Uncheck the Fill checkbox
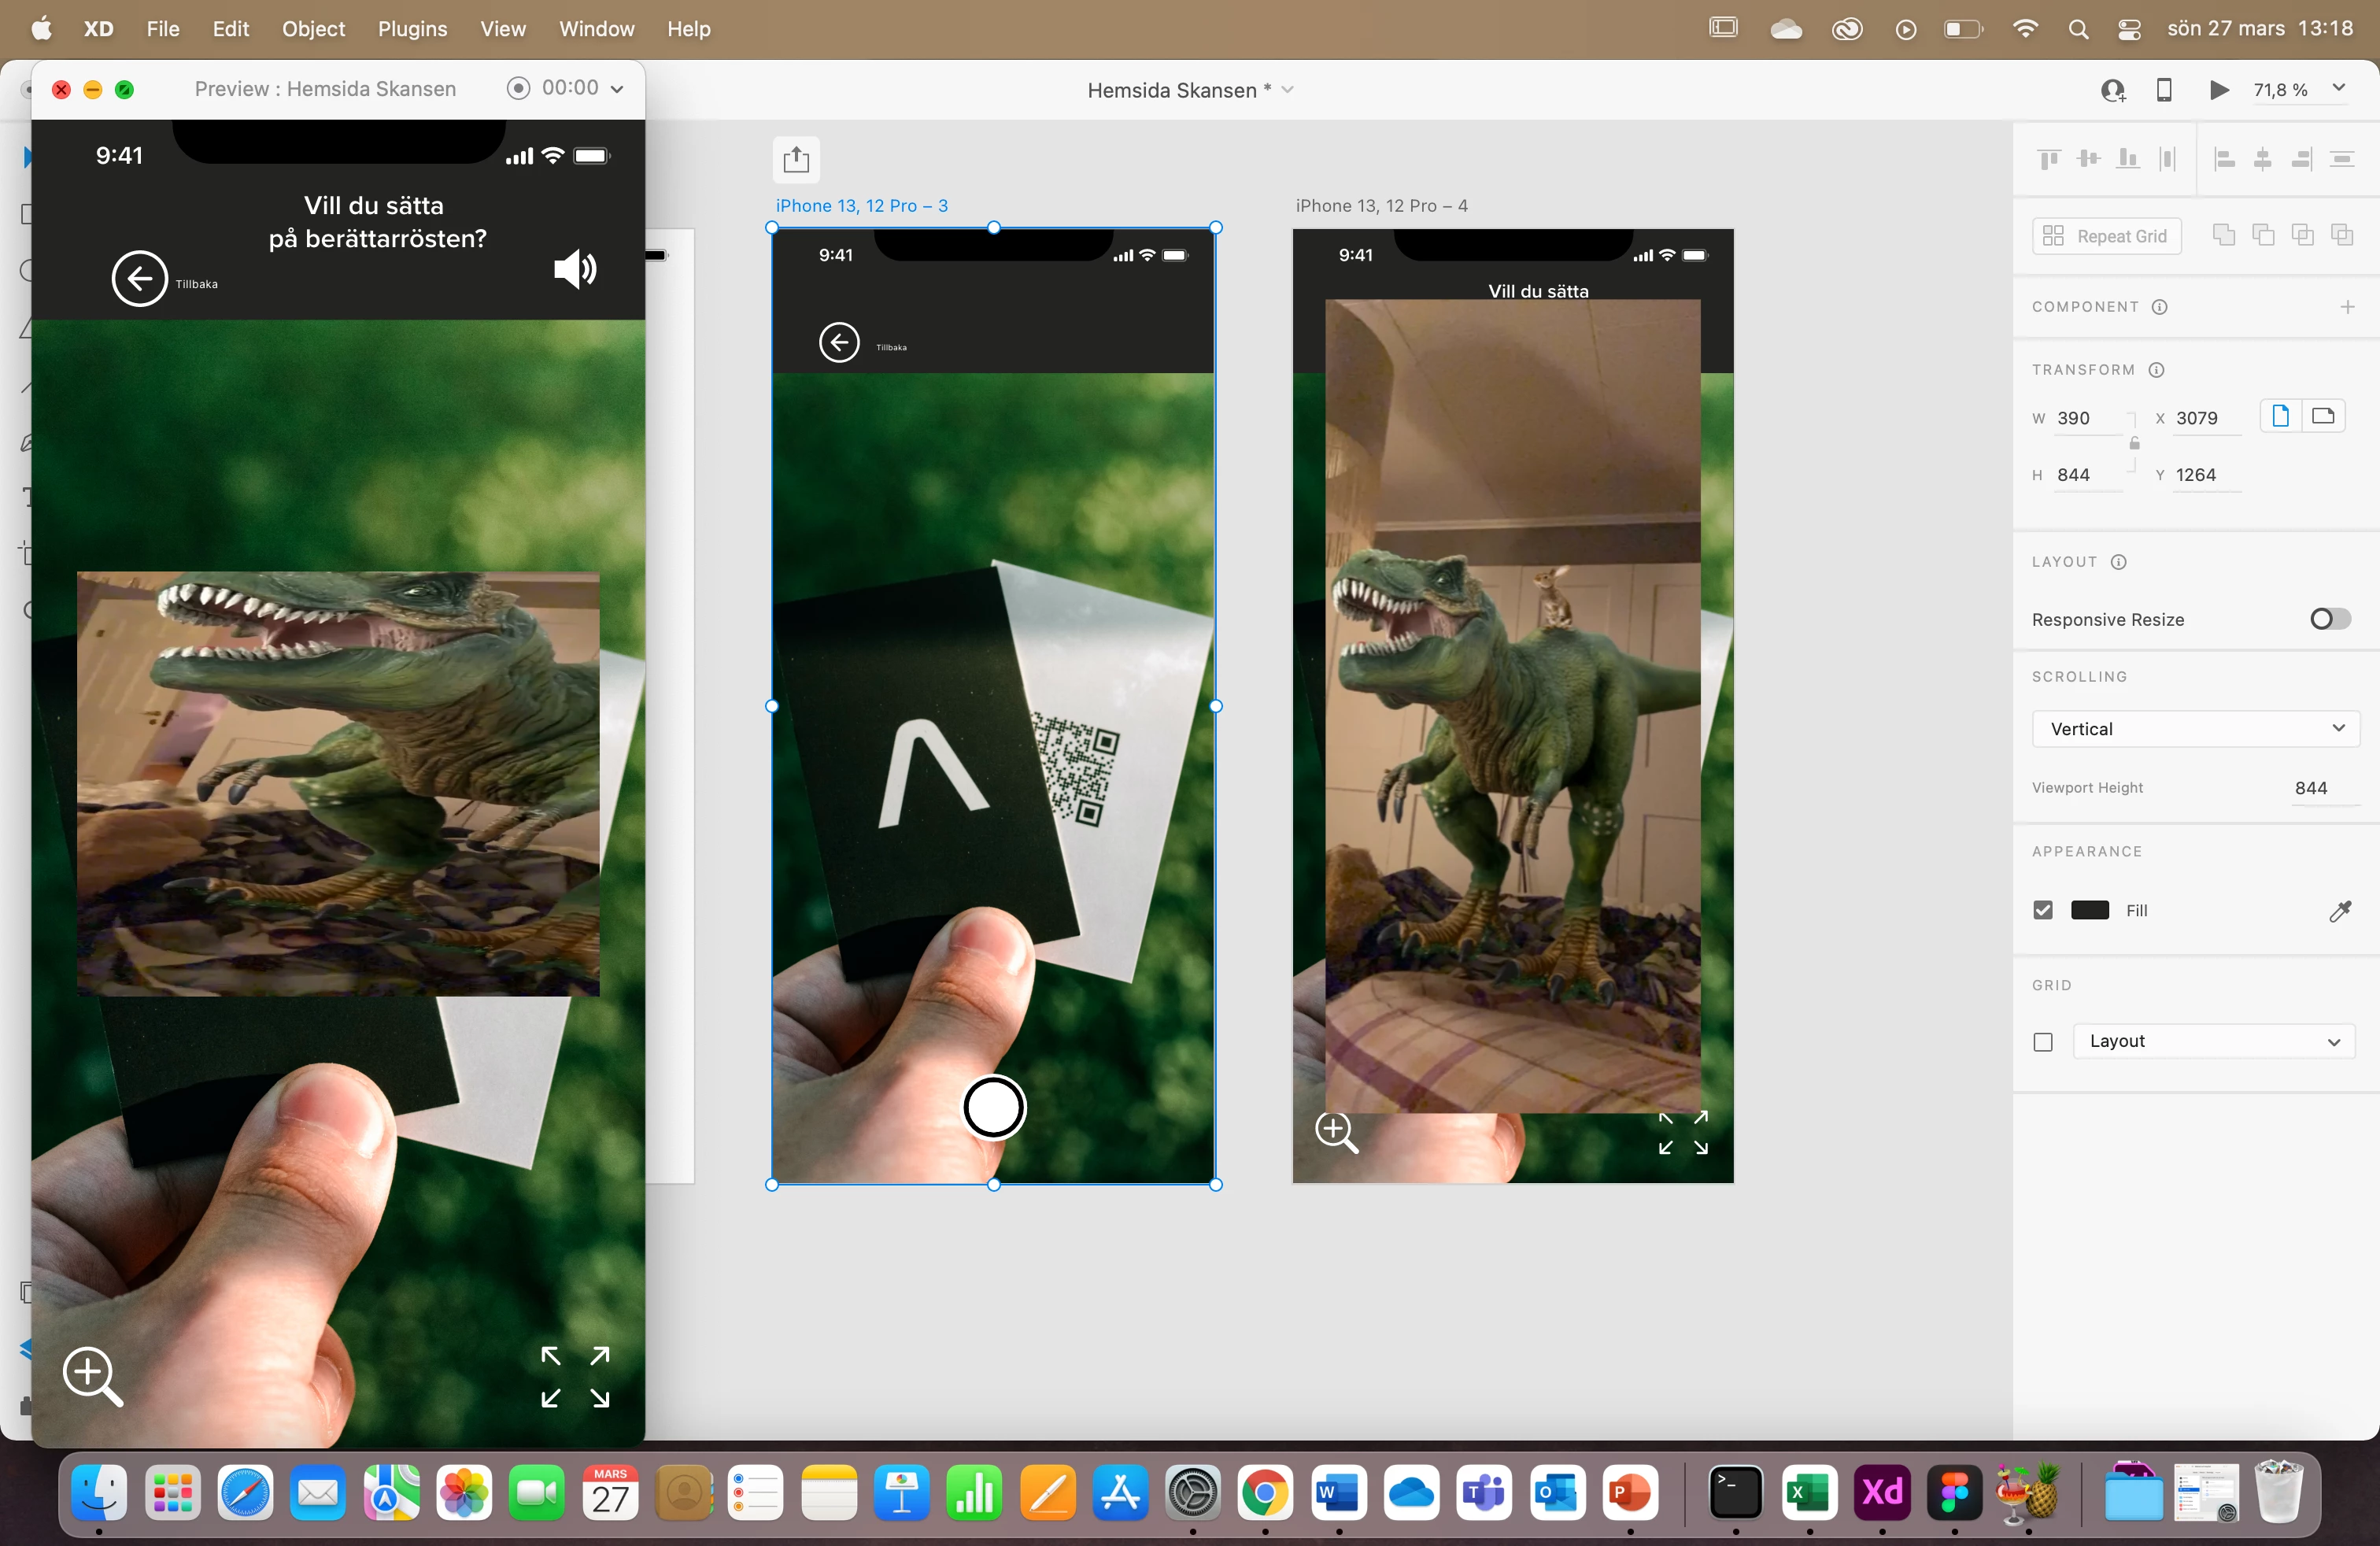The image size is (2380, 1546). point(2043,910)
